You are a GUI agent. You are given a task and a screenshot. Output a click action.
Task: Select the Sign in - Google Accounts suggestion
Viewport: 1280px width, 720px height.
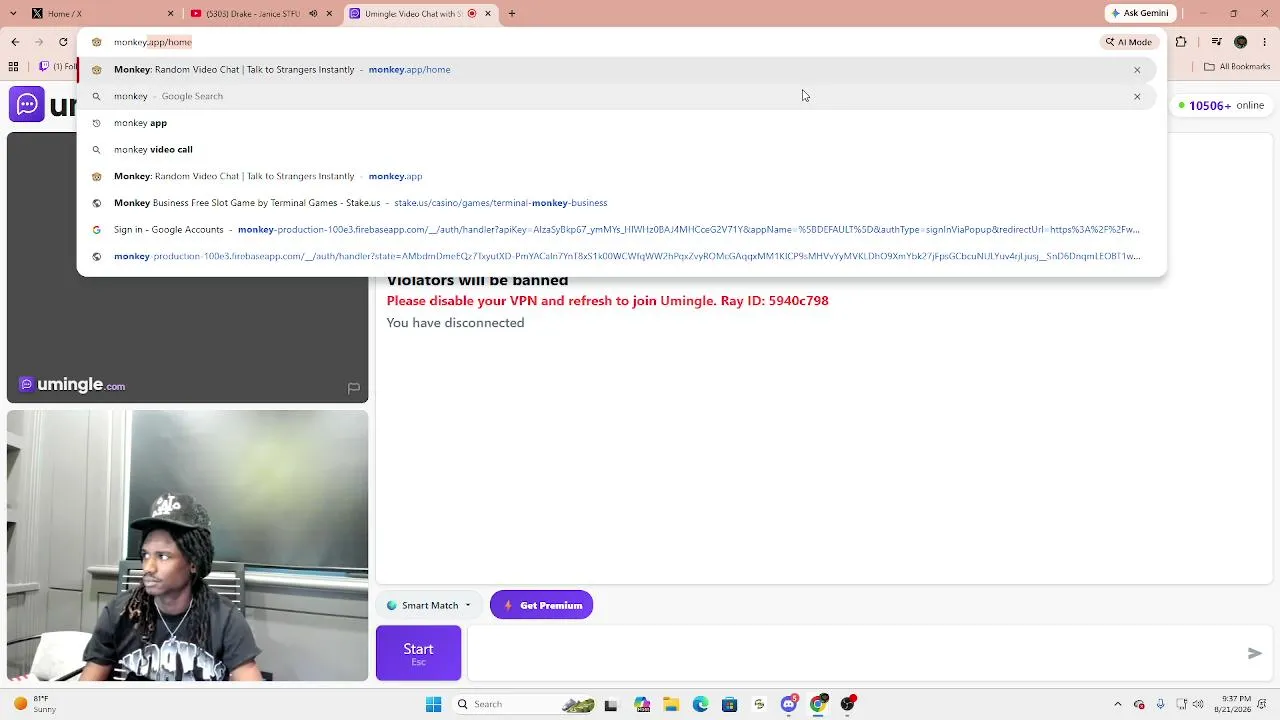[616, 230]
